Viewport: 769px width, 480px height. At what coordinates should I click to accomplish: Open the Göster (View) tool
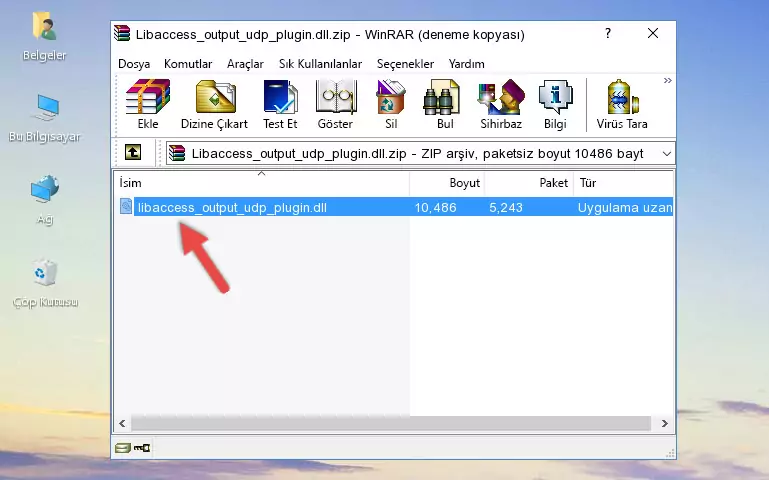pos(335,104)
